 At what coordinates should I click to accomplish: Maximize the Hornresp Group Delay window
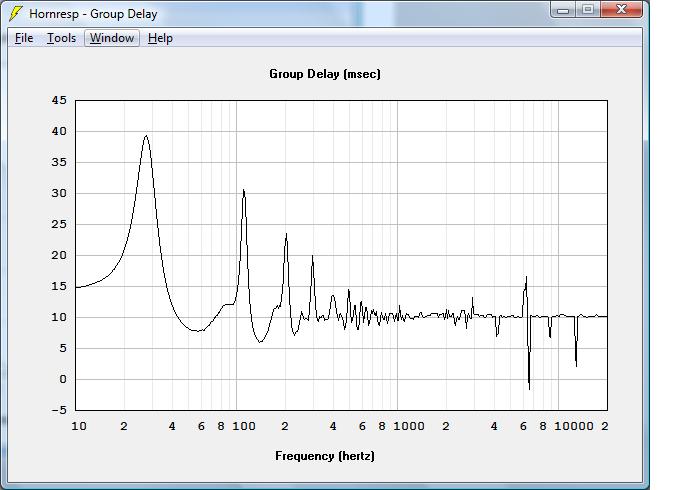[588, 10]
